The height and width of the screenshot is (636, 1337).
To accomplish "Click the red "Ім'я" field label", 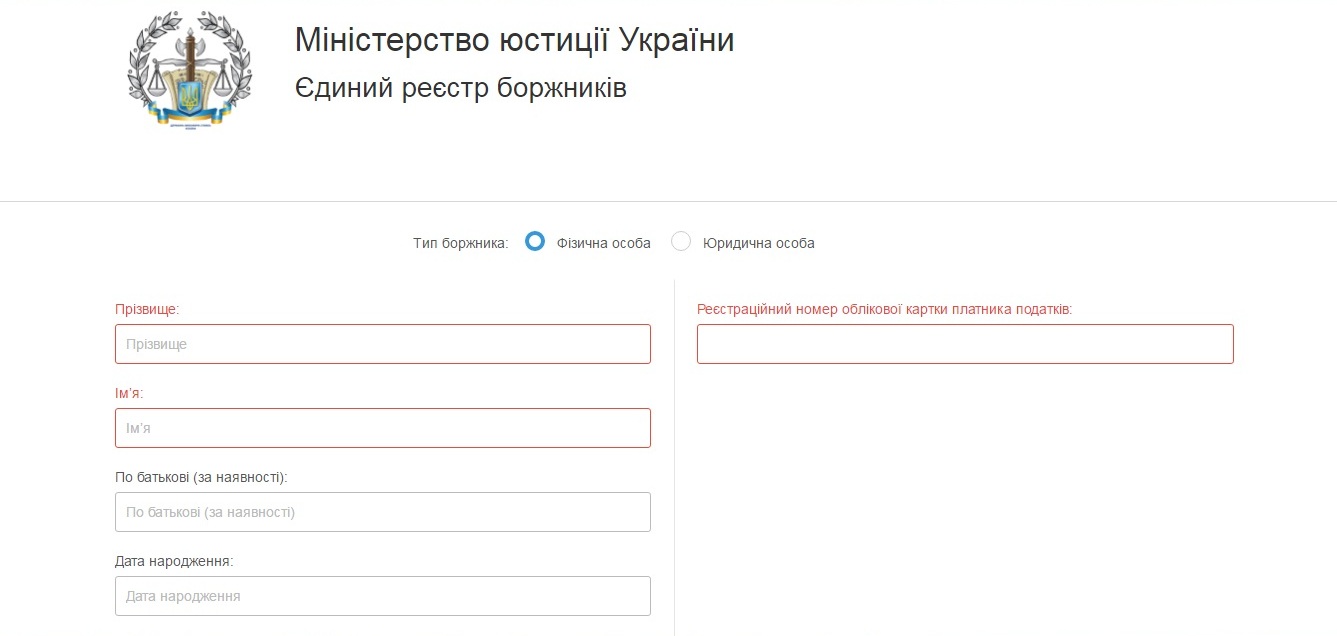I will click(128, 393).
